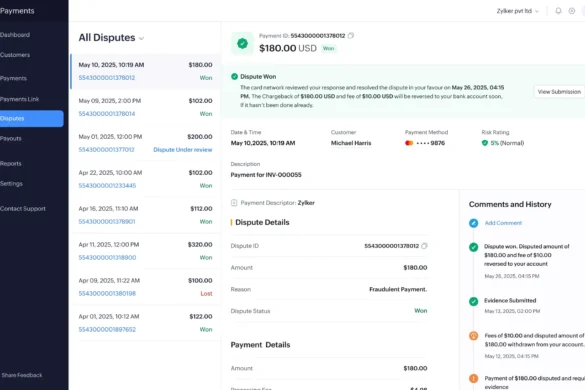Viewport: 585px width, 390px height.
Task: Open dispute link 5543000001233445
Action: (107, 185)
